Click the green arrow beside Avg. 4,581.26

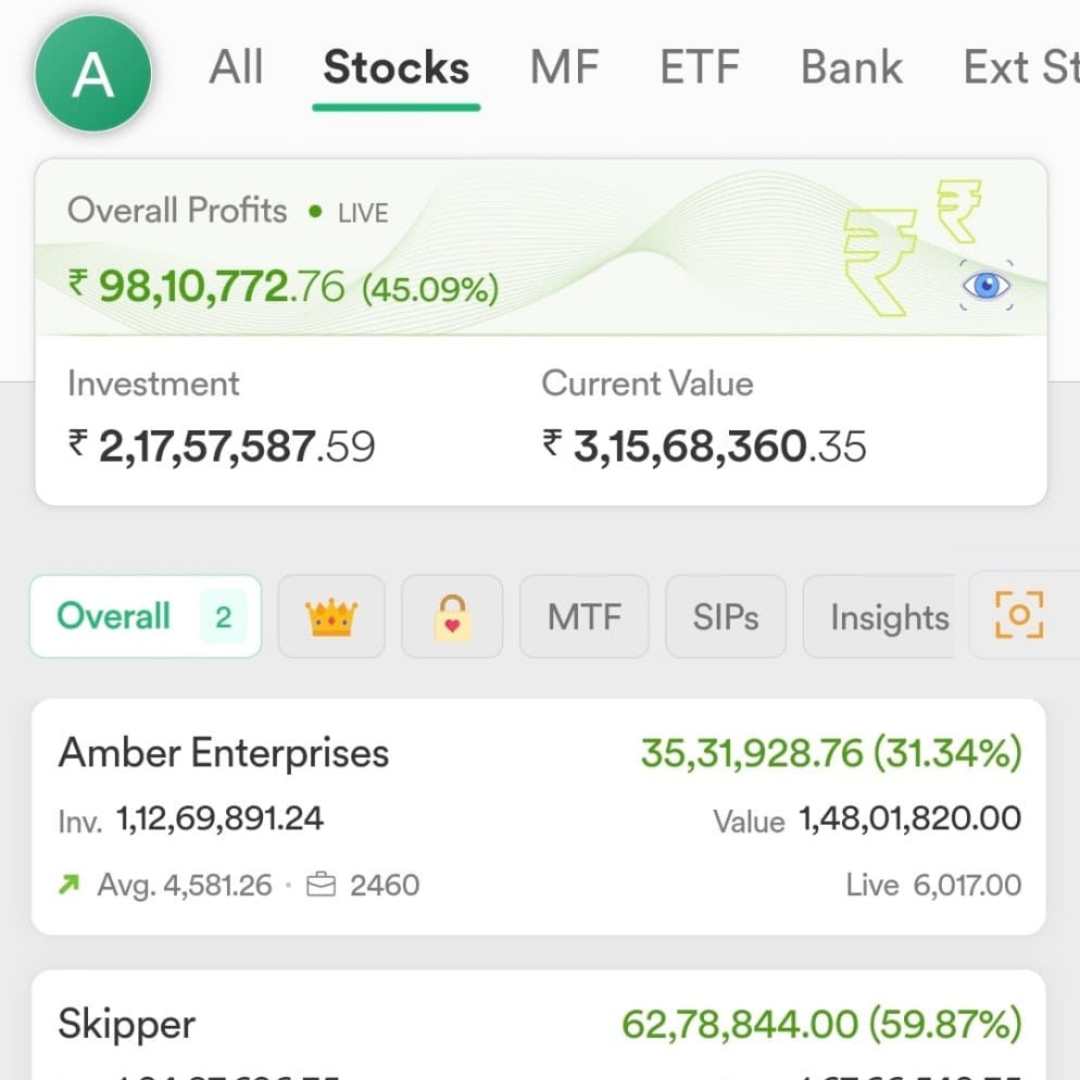pyautogui.click(x=69, y=884)
